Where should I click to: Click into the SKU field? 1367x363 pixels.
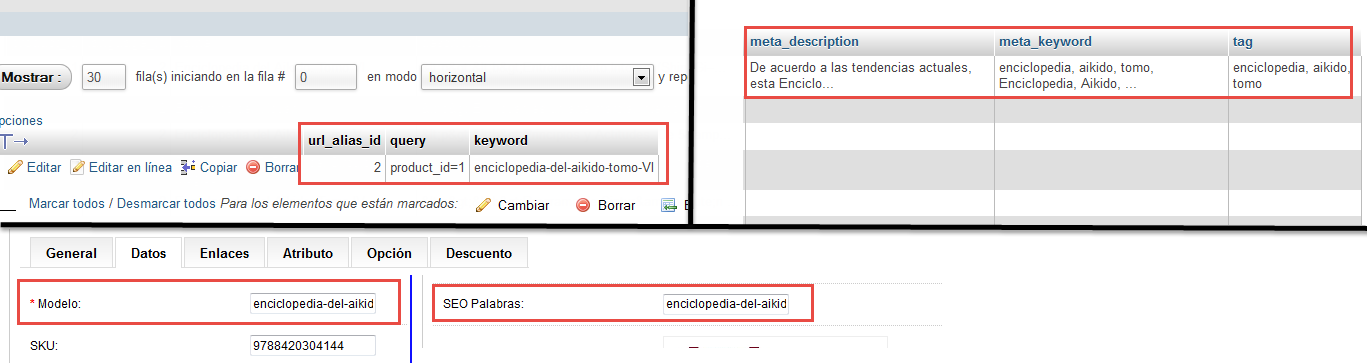click(313, 346)
